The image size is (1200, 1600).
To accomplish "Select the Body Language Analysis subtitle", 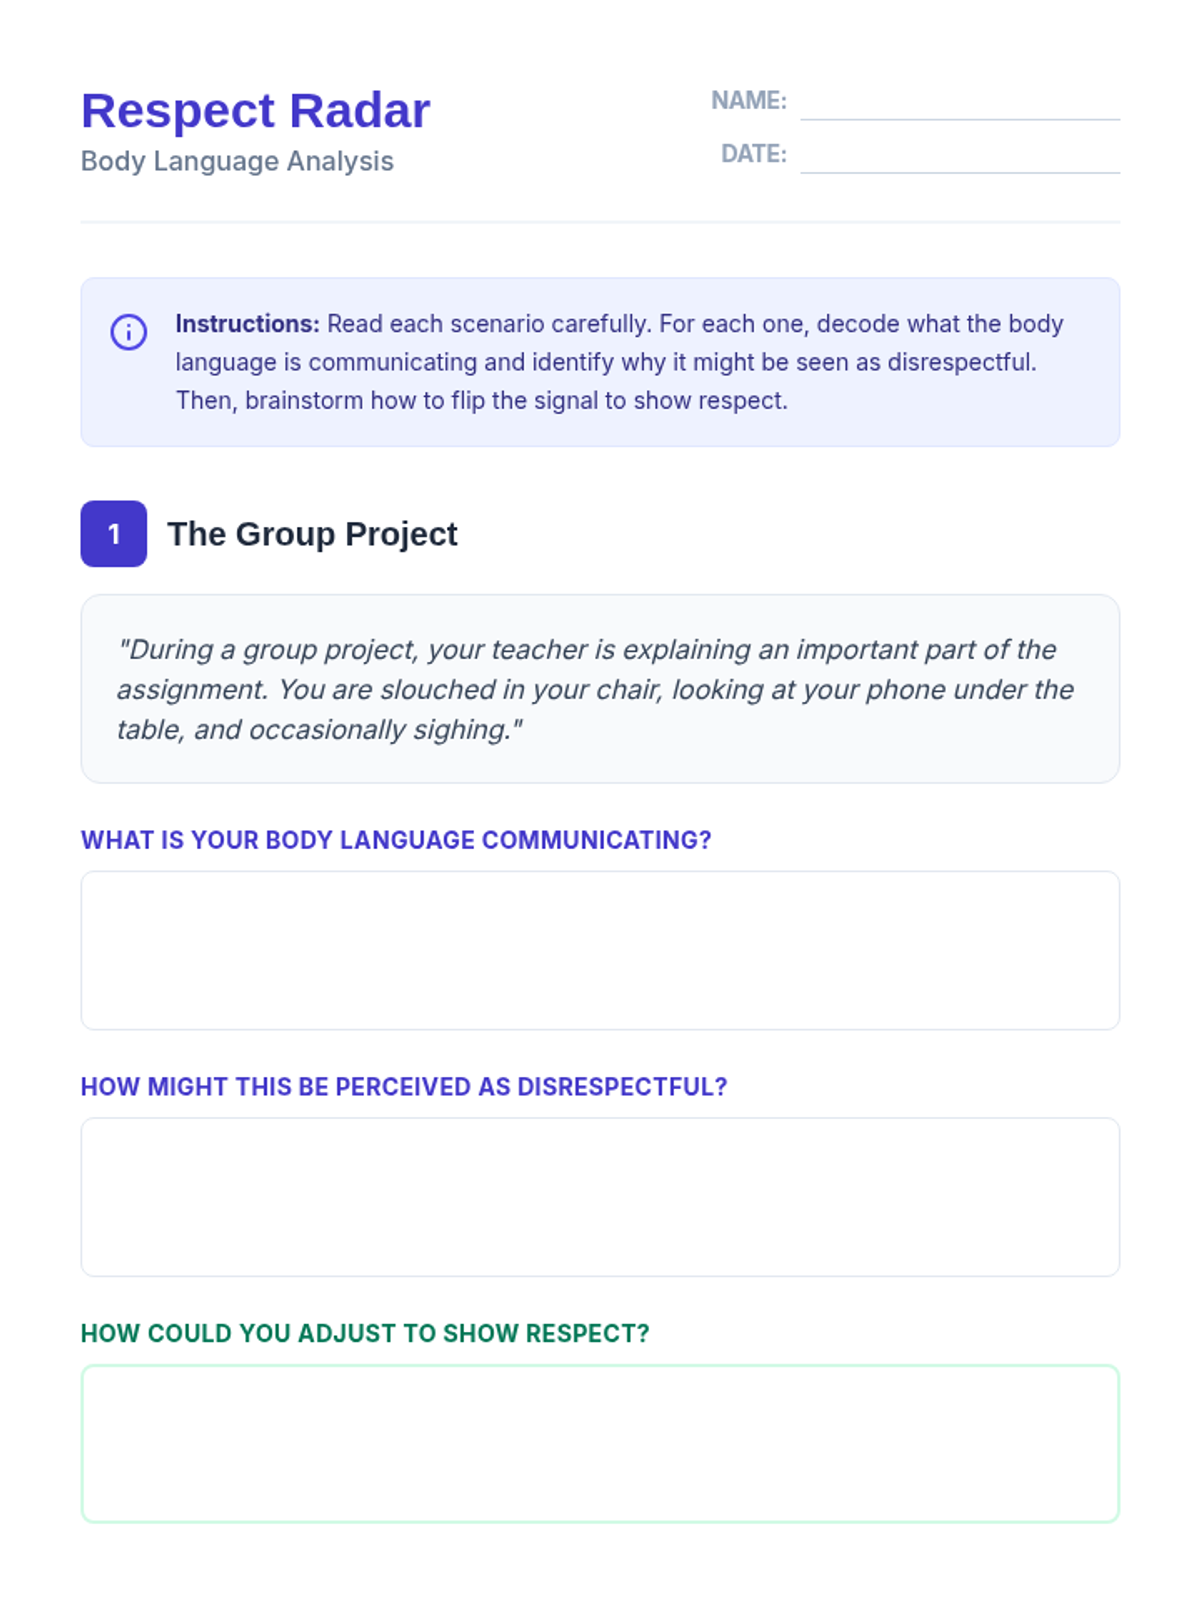I will click(237, 161).
